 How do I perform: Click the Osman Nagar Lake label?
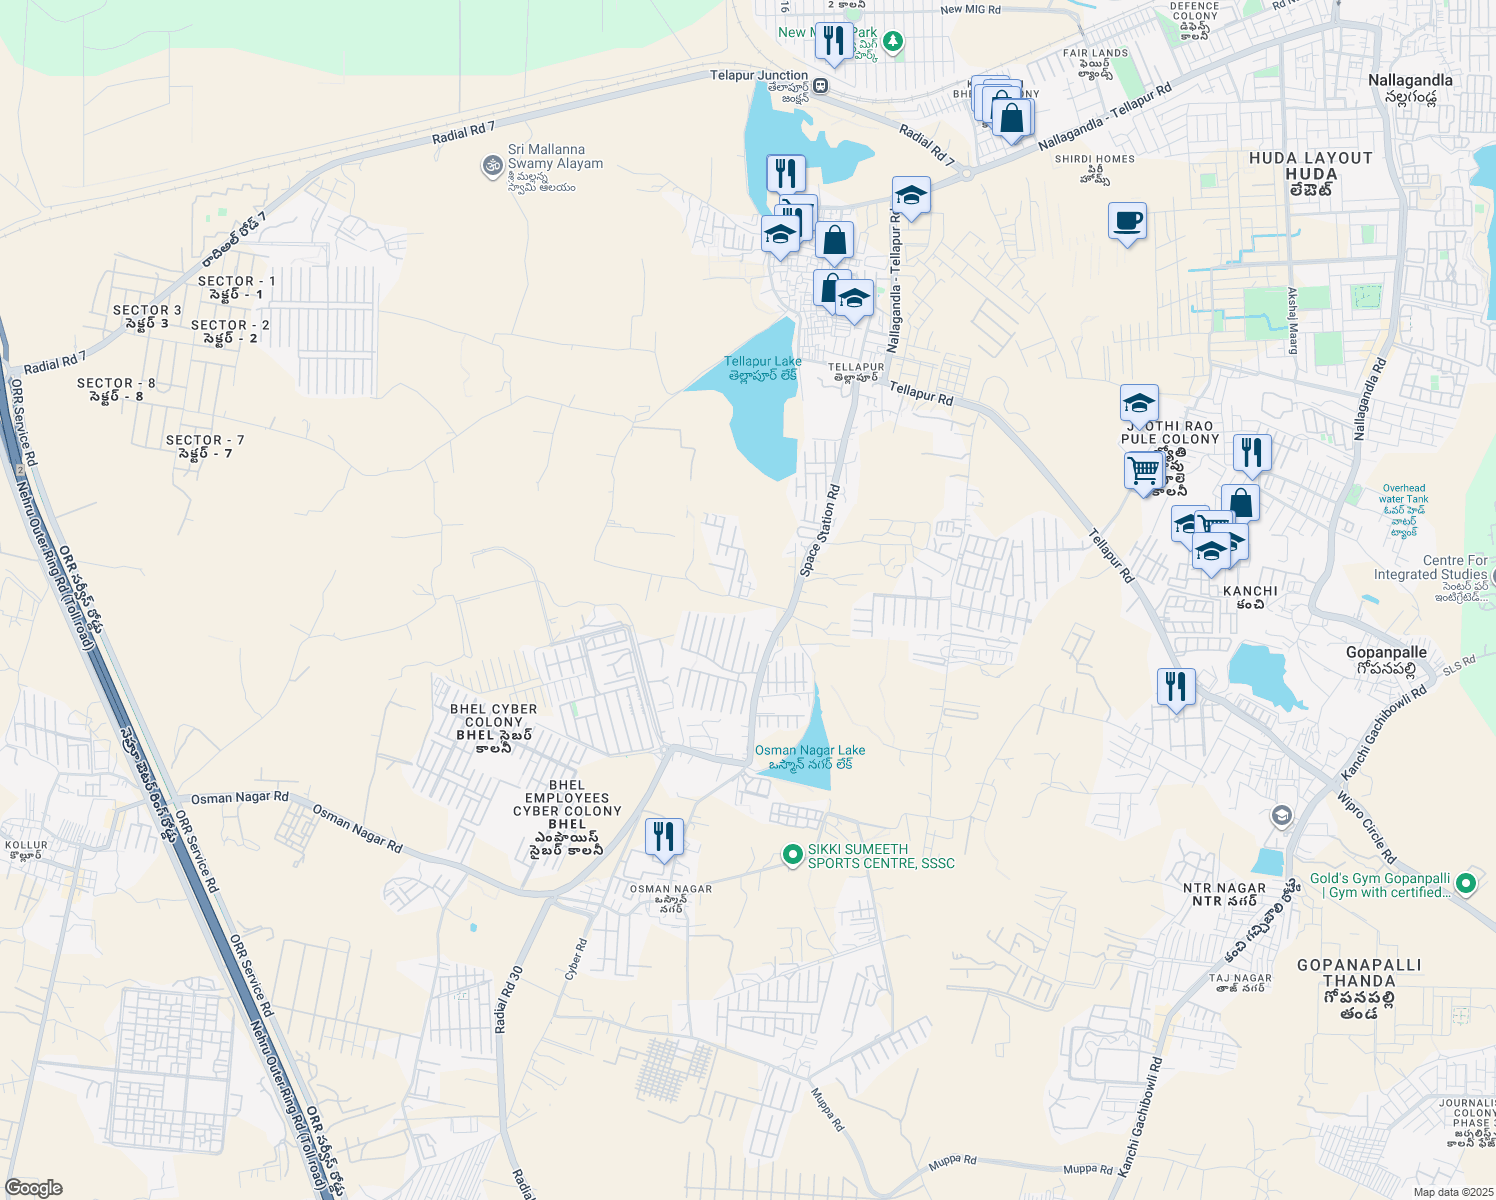coord(810,750)
